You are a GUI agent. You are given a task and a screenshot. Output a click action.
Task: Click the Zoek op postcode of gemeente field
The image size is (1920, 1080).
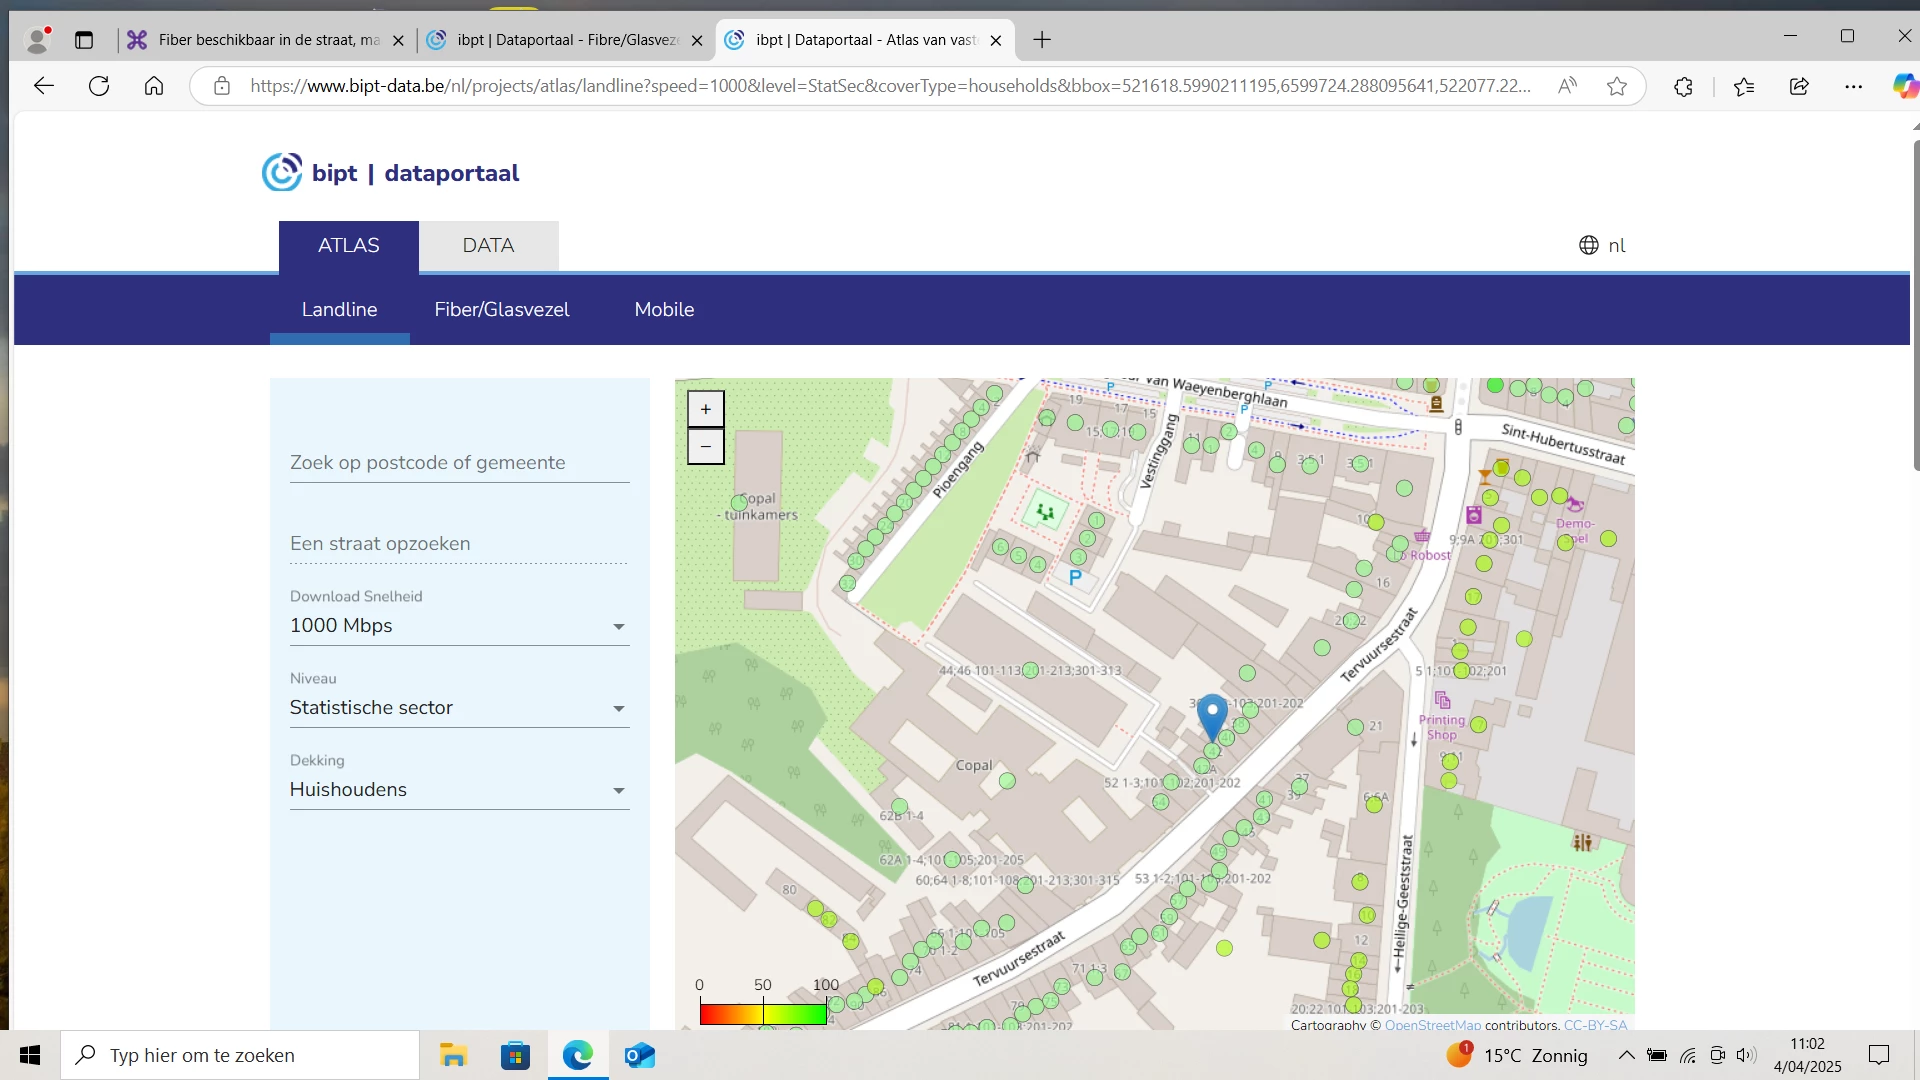pyautogui.click(x=459, y=463)
